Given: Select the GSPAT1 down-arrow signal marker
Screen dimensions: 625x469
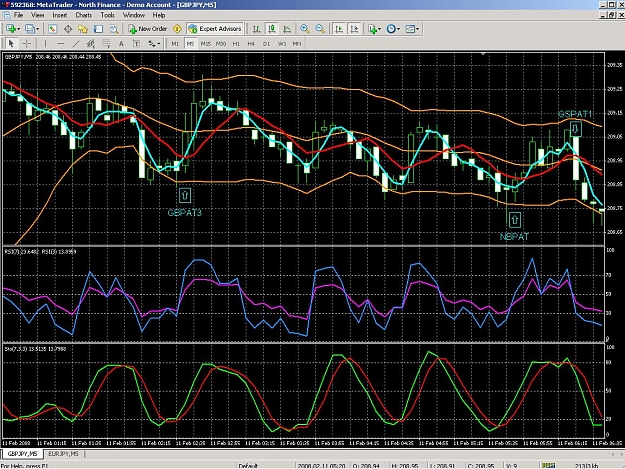Looking at the screenshot, I should [575, 128].
